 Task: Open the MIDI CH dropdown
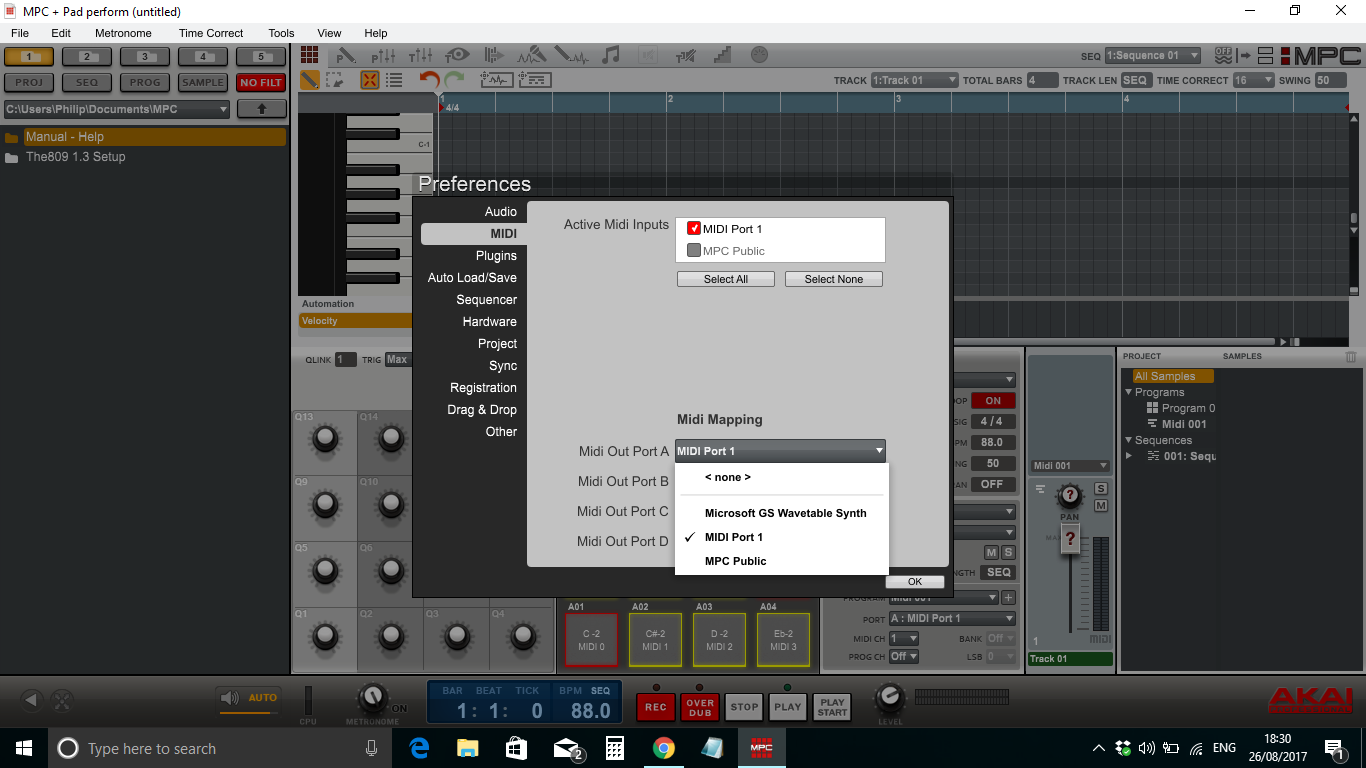[x=904, y=638]
